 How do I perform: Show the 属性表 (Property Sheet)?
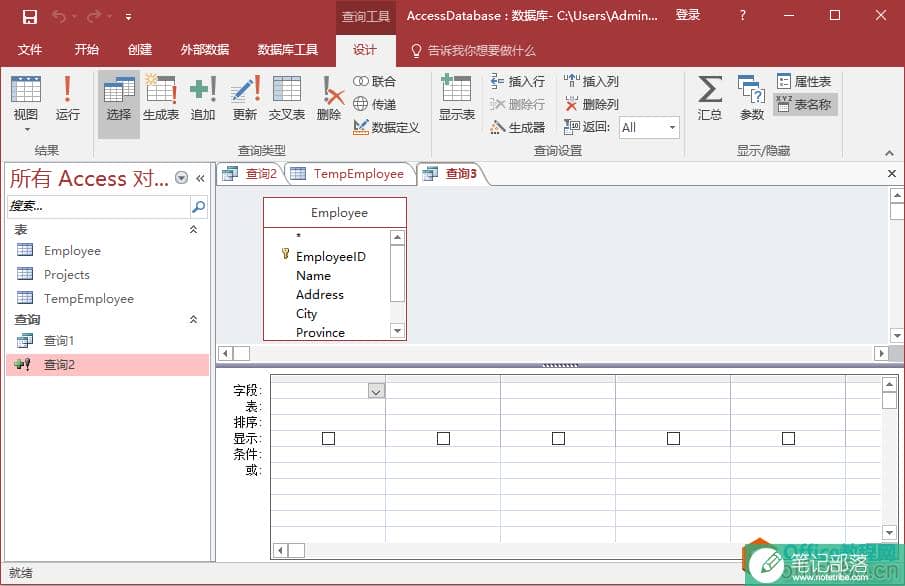point(804,81)
